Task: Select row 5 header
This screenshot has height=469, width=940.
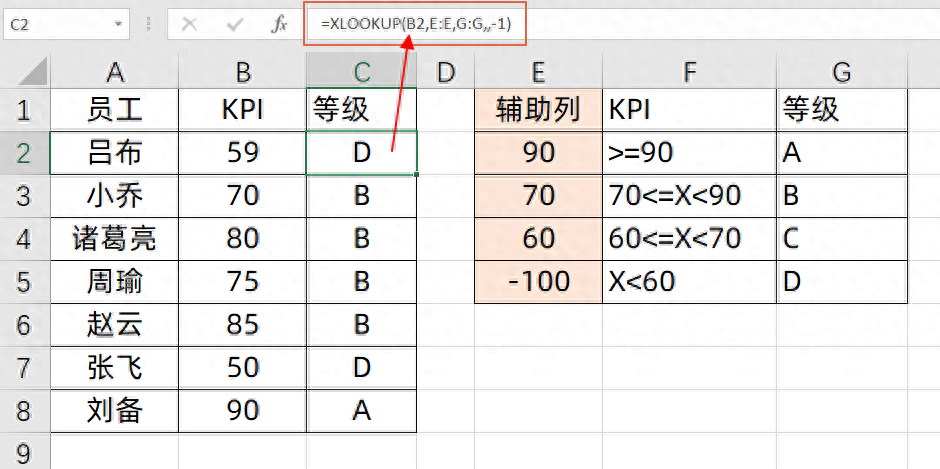Action: 25,282
